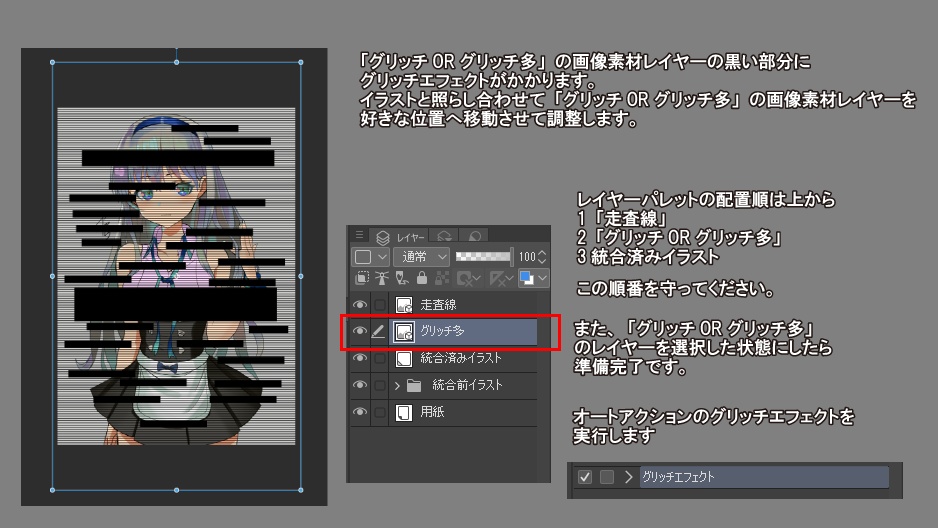Toggle clip to layer below icon
Viewport: 938px width, 528px height.
click(x=362, y=278)
